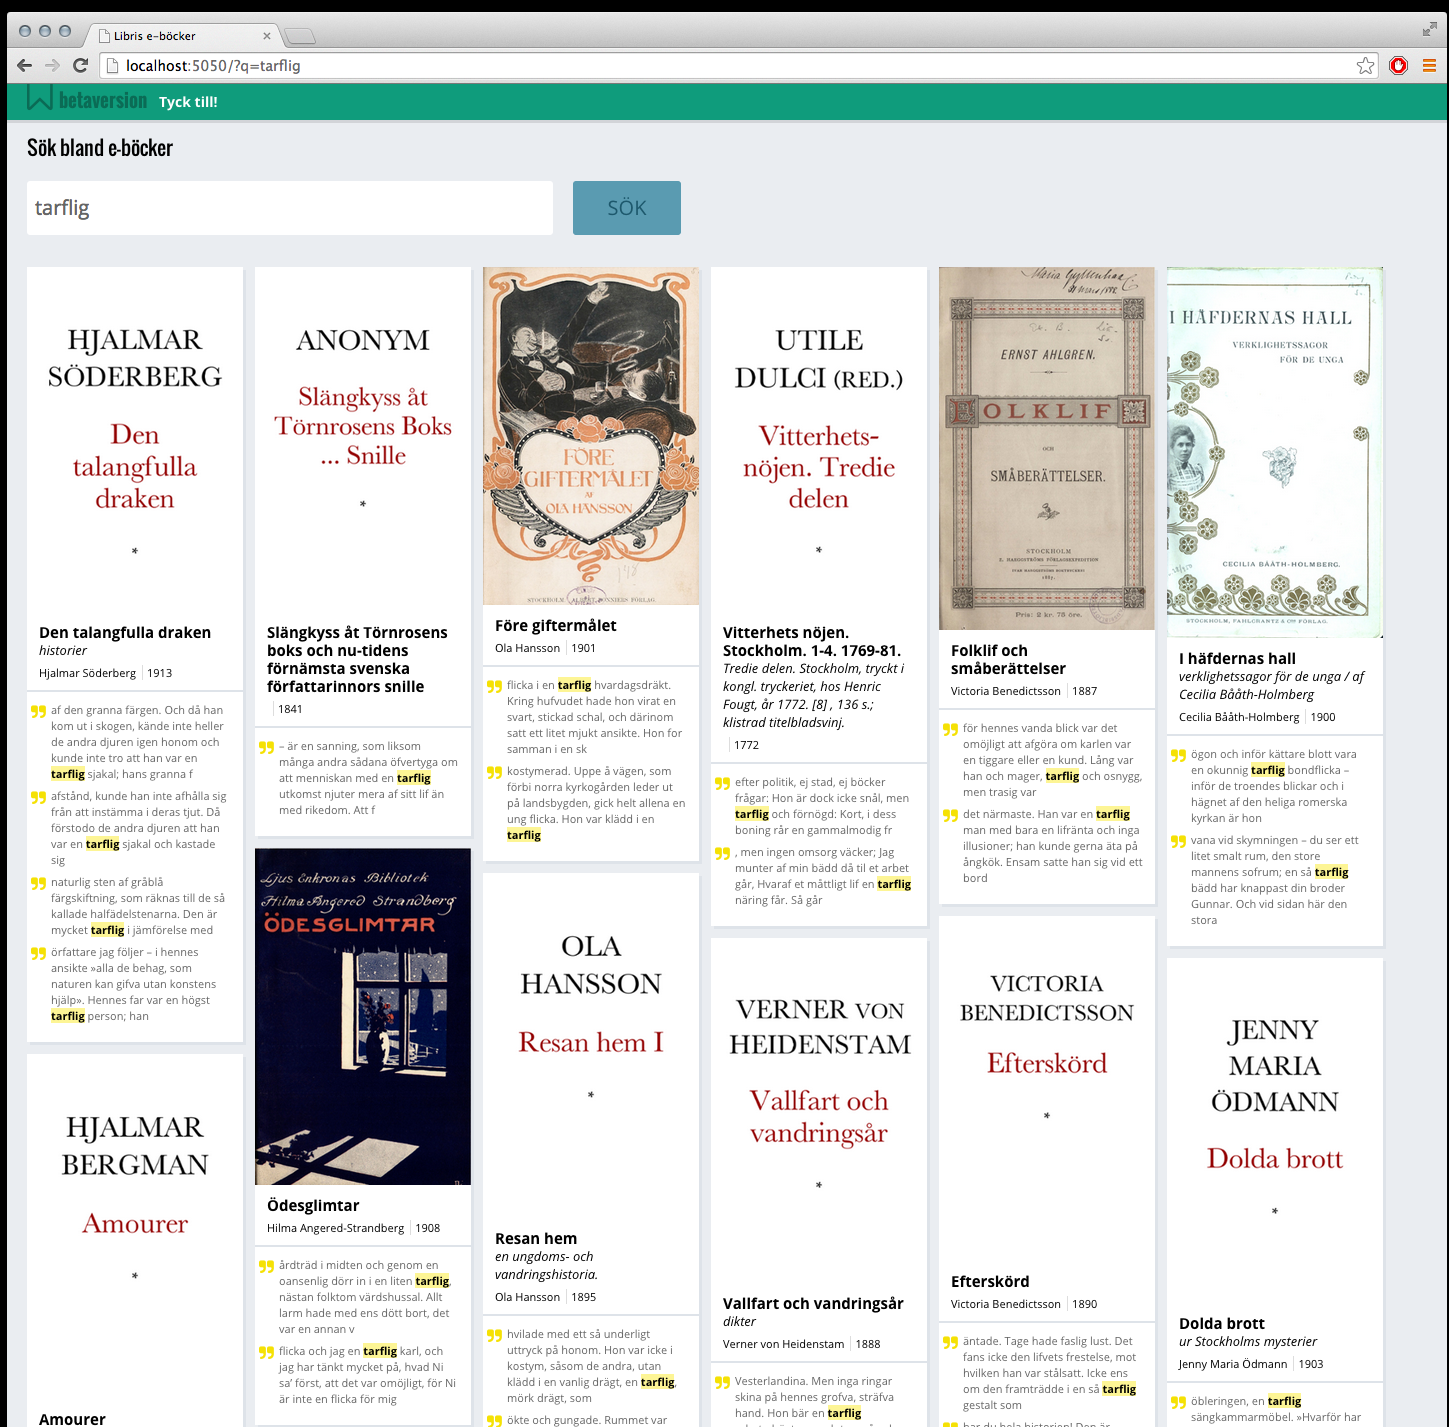Reload the page with the refresh icon
This screenshot has height=1427, width=1449.
[81, 66]
